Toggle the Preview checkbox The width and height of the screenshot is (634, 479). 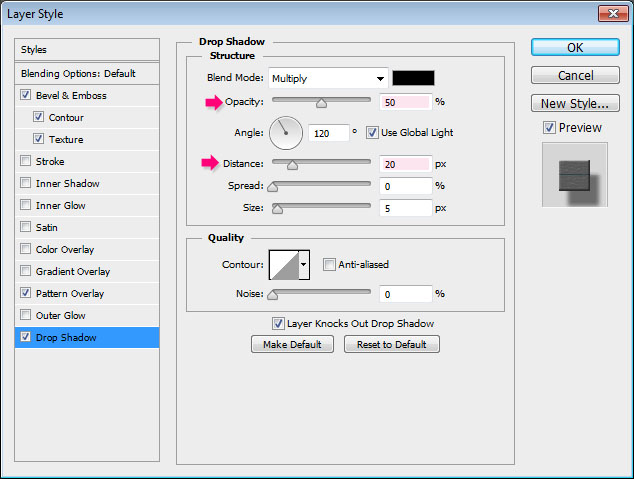549,128
